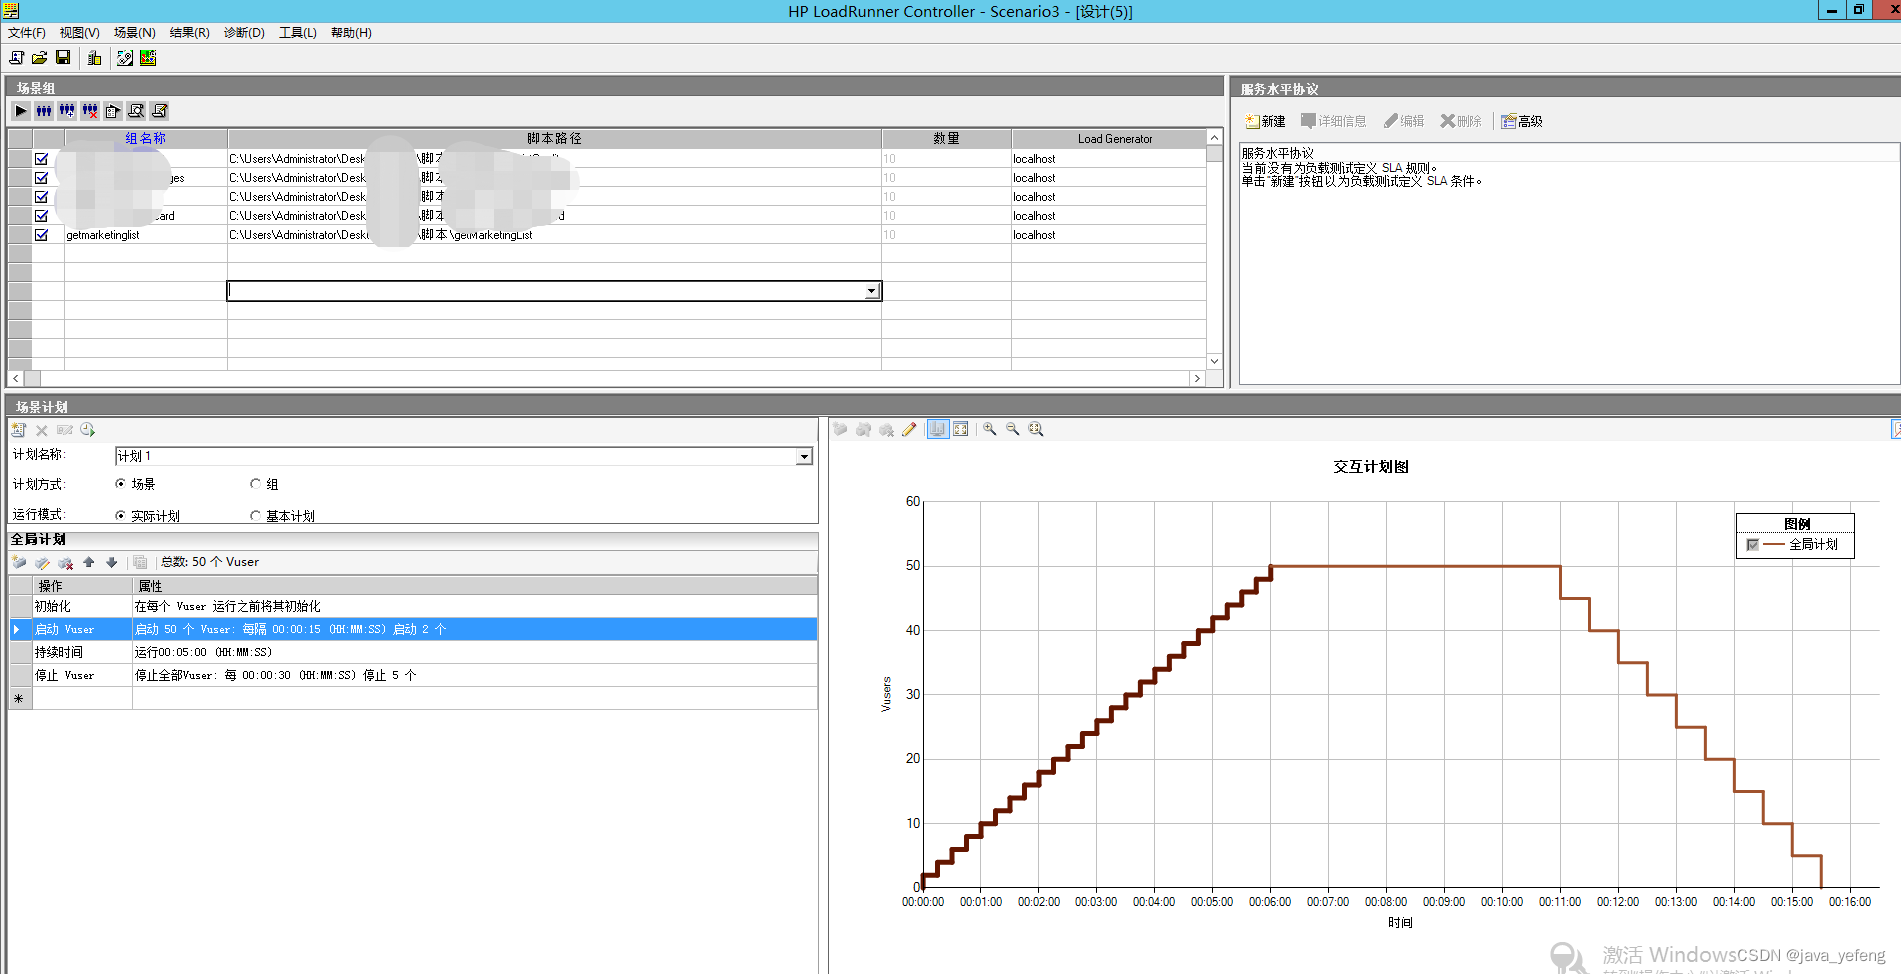This screenshot has height=974, width=1901.
Task: Click the full-screen graph icon
Action: point(961,429)
